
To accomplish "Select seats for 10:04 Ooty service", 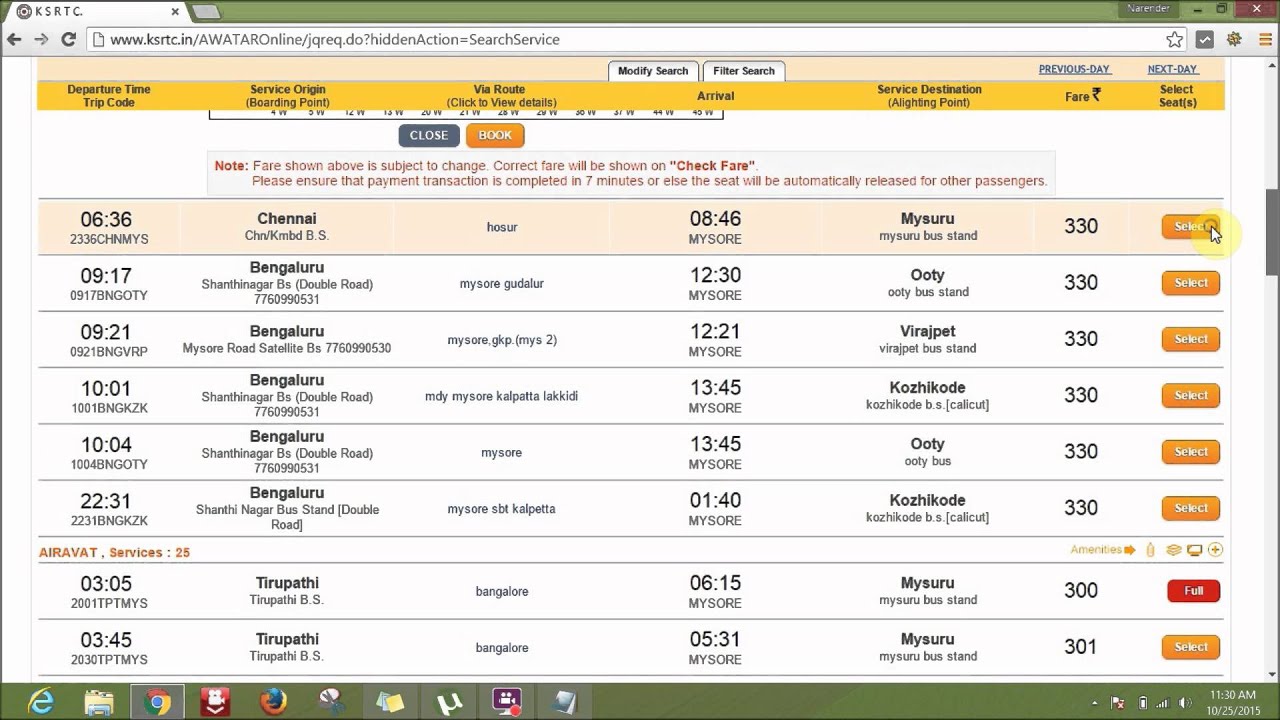I will coord(1191,452).
